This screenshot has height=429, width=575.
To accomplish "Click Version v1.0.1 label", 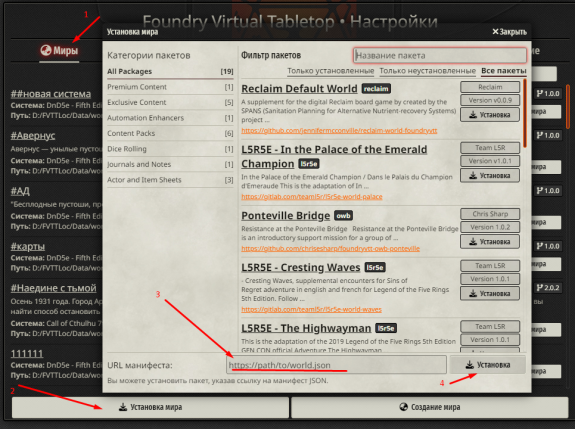I will coord(490,161).
